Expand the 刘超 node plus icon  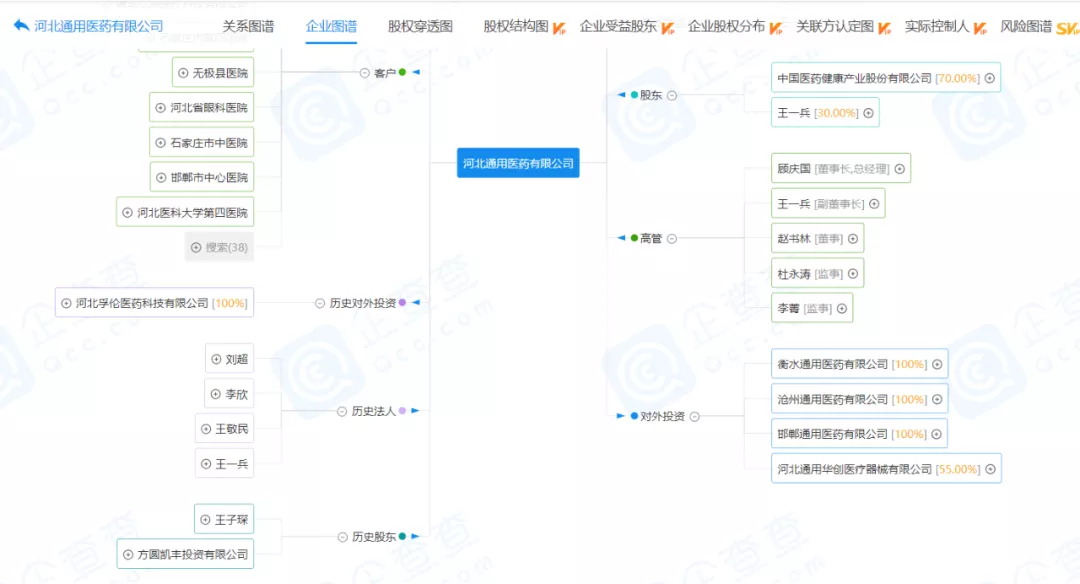216,359
